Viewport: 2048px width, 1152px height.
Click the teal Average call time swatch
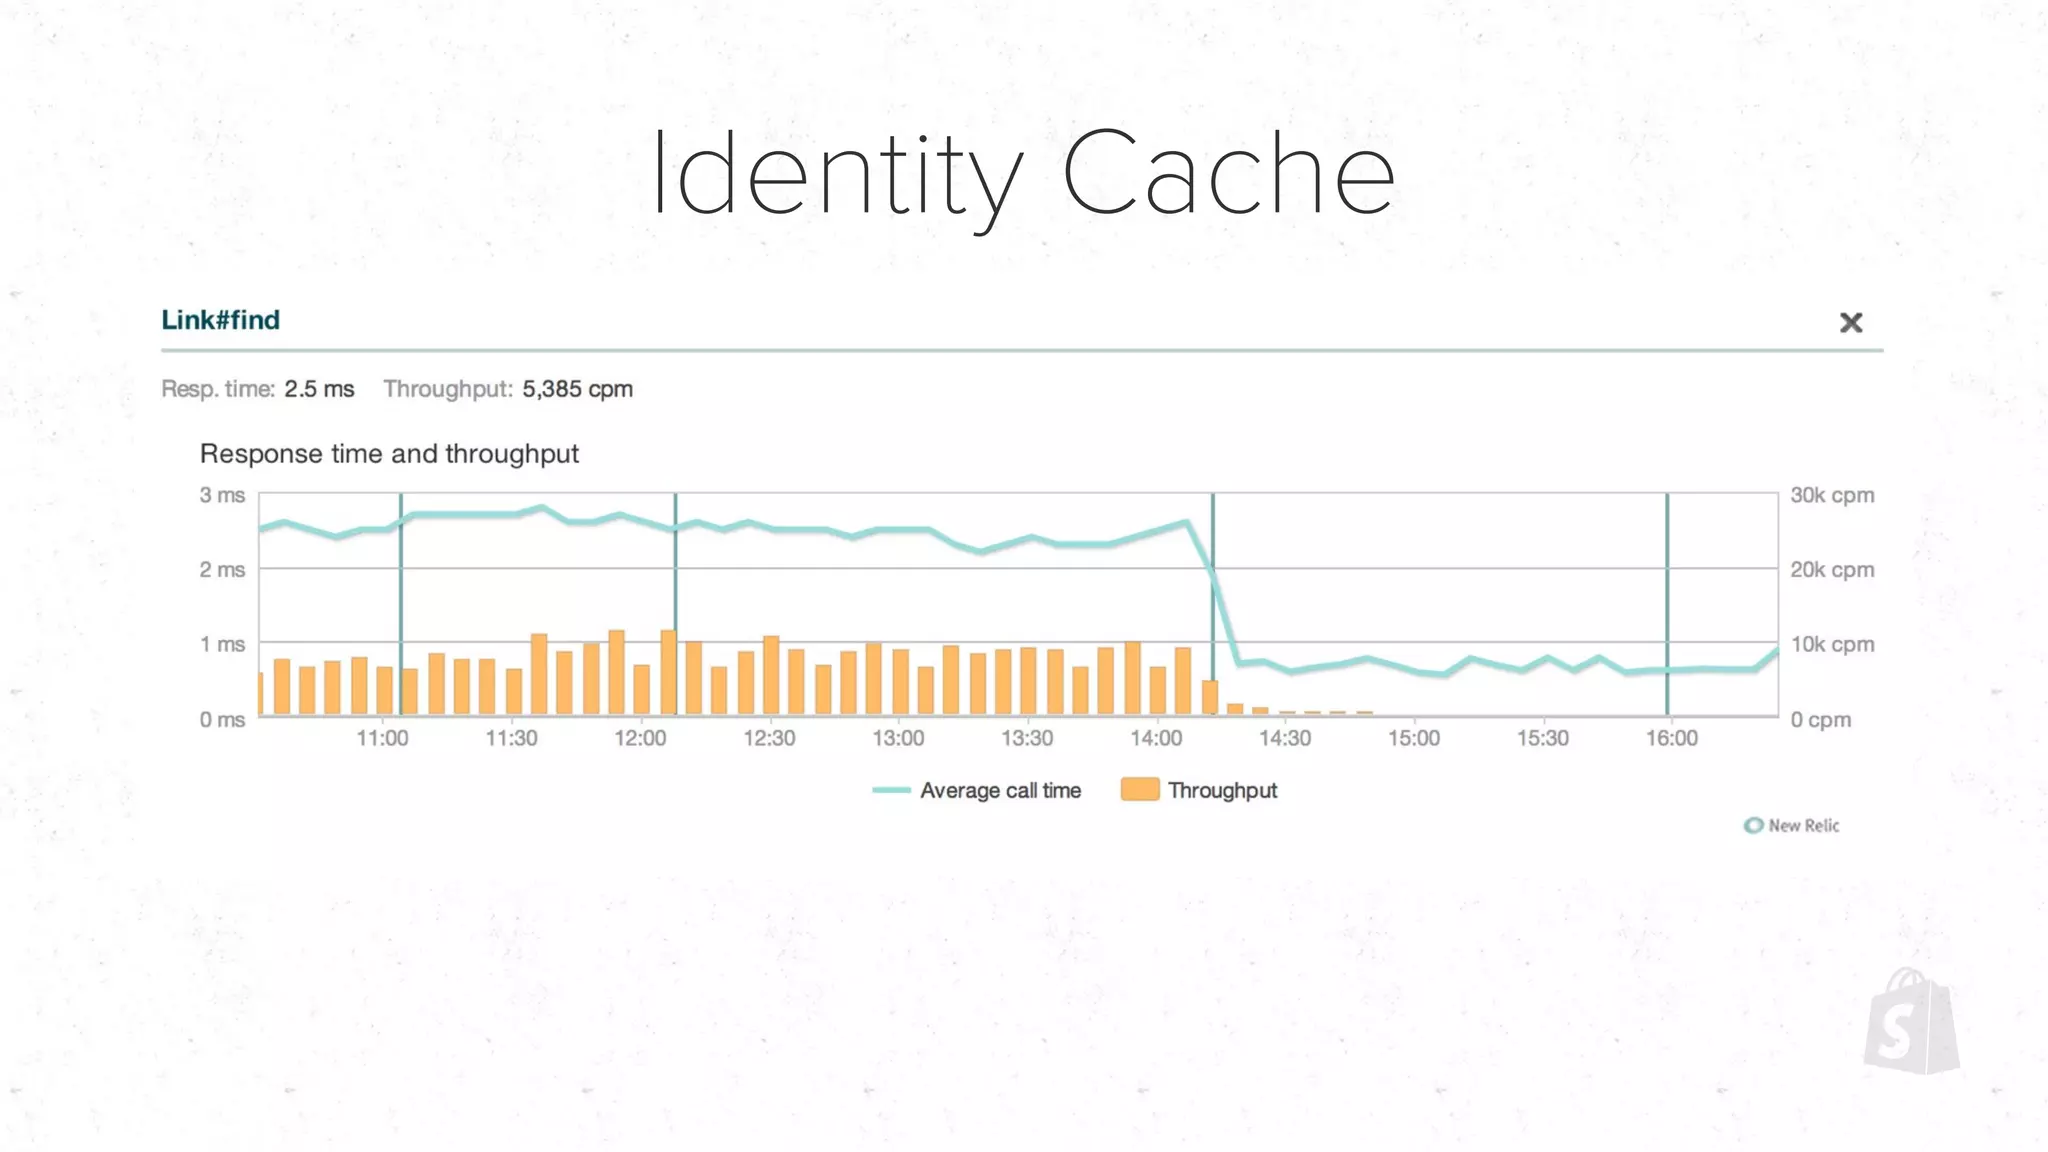891,790
